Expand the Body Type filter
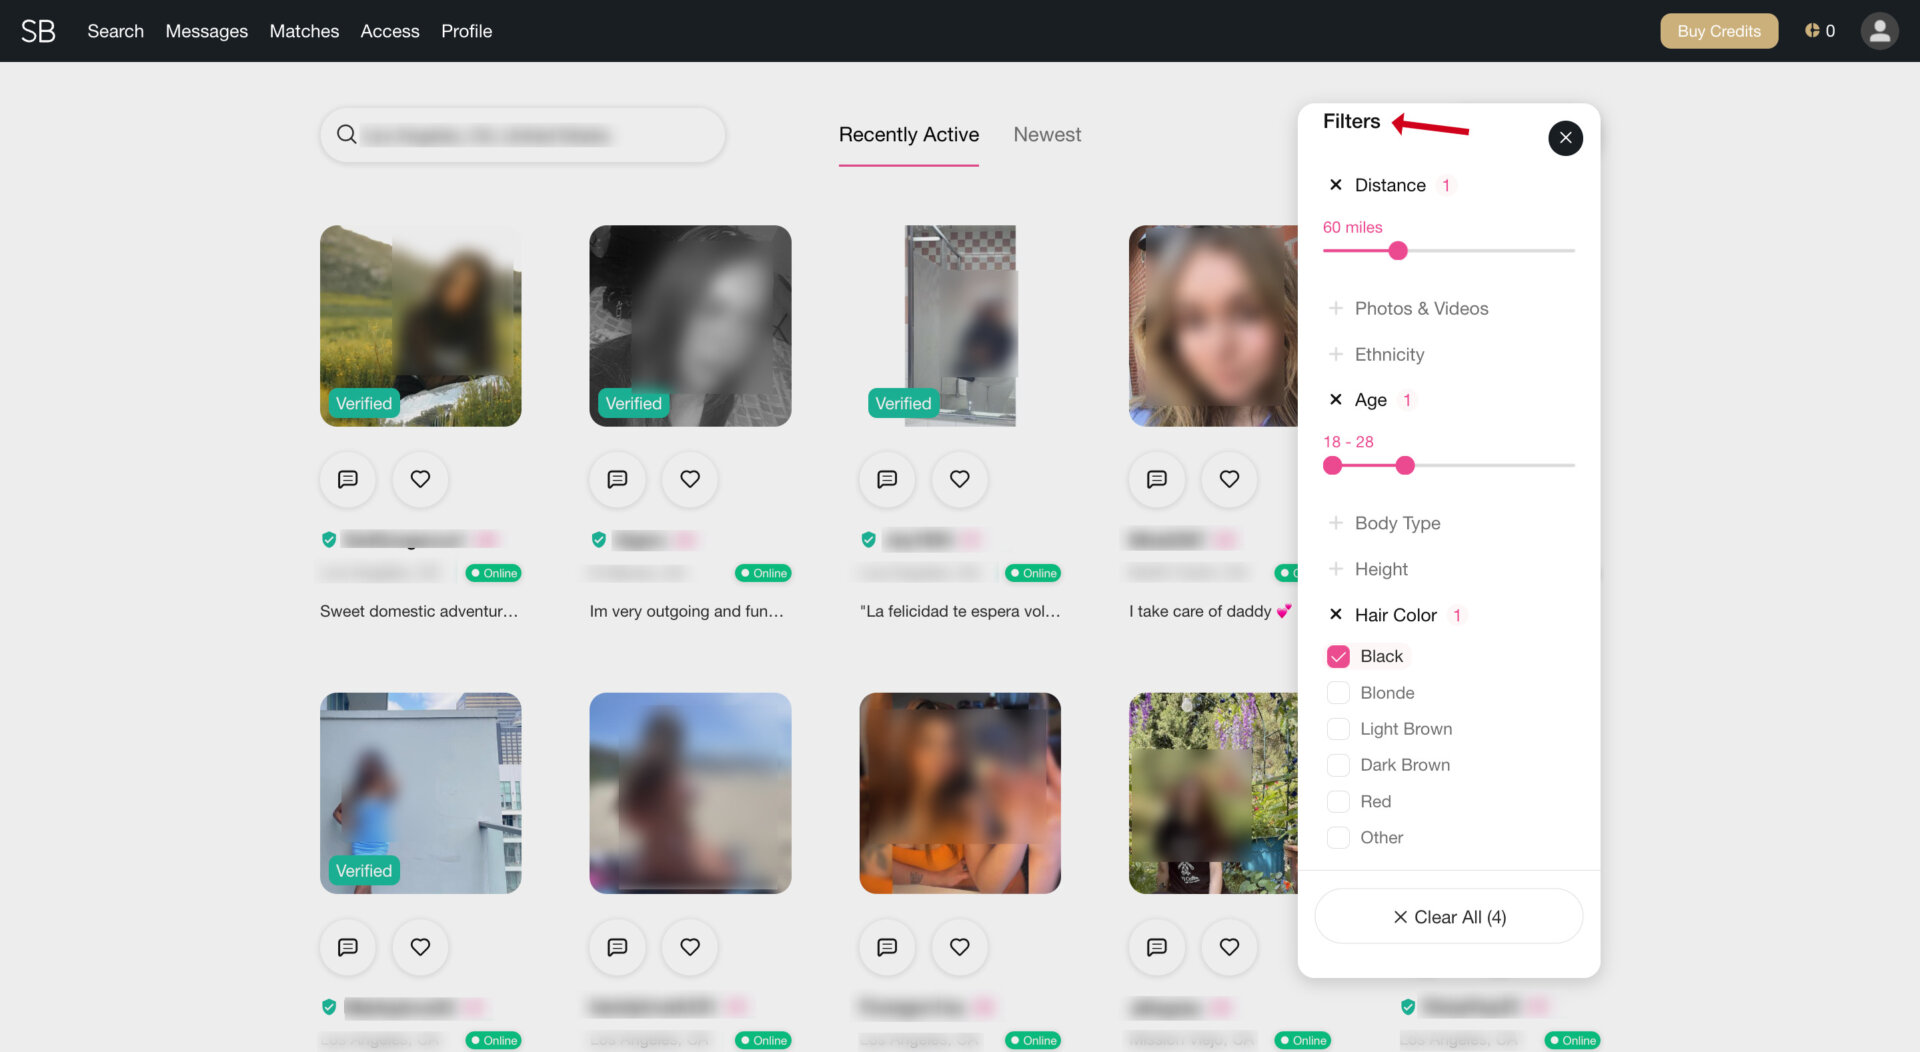 coord(1396,523)
